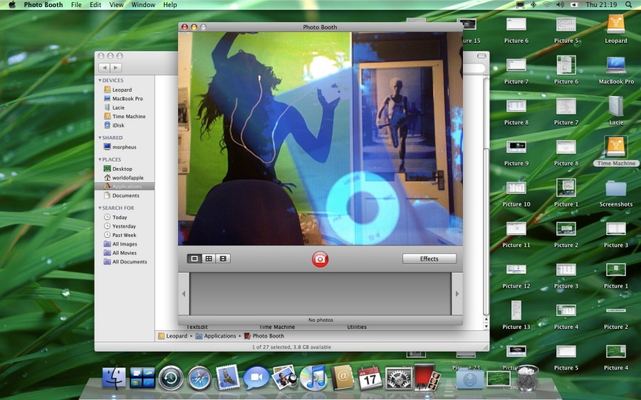Screen dimensions: 641x400
Task: Select iDisk in the Finder sidebar
Action: pyautogui.click(x=118, y=126)
